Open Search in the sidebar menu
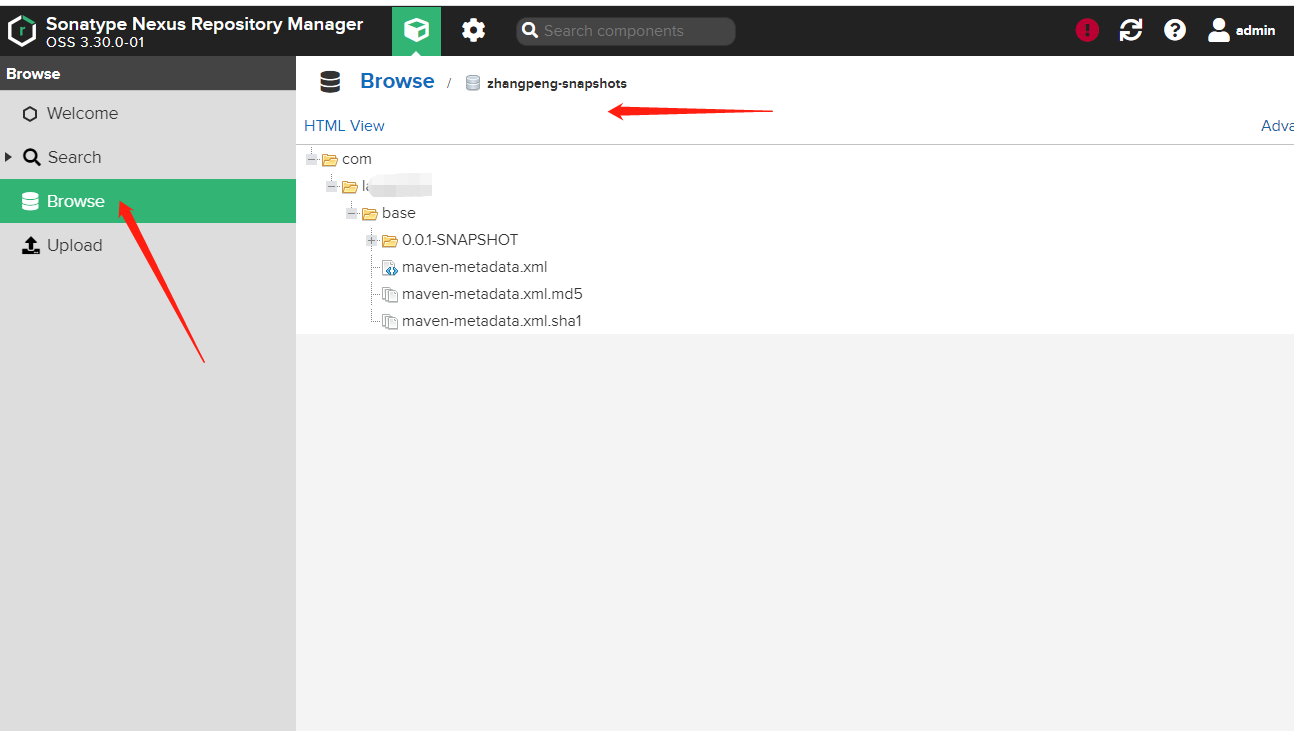The width and height of the screenshot is (1294, 731). point(148,157)
